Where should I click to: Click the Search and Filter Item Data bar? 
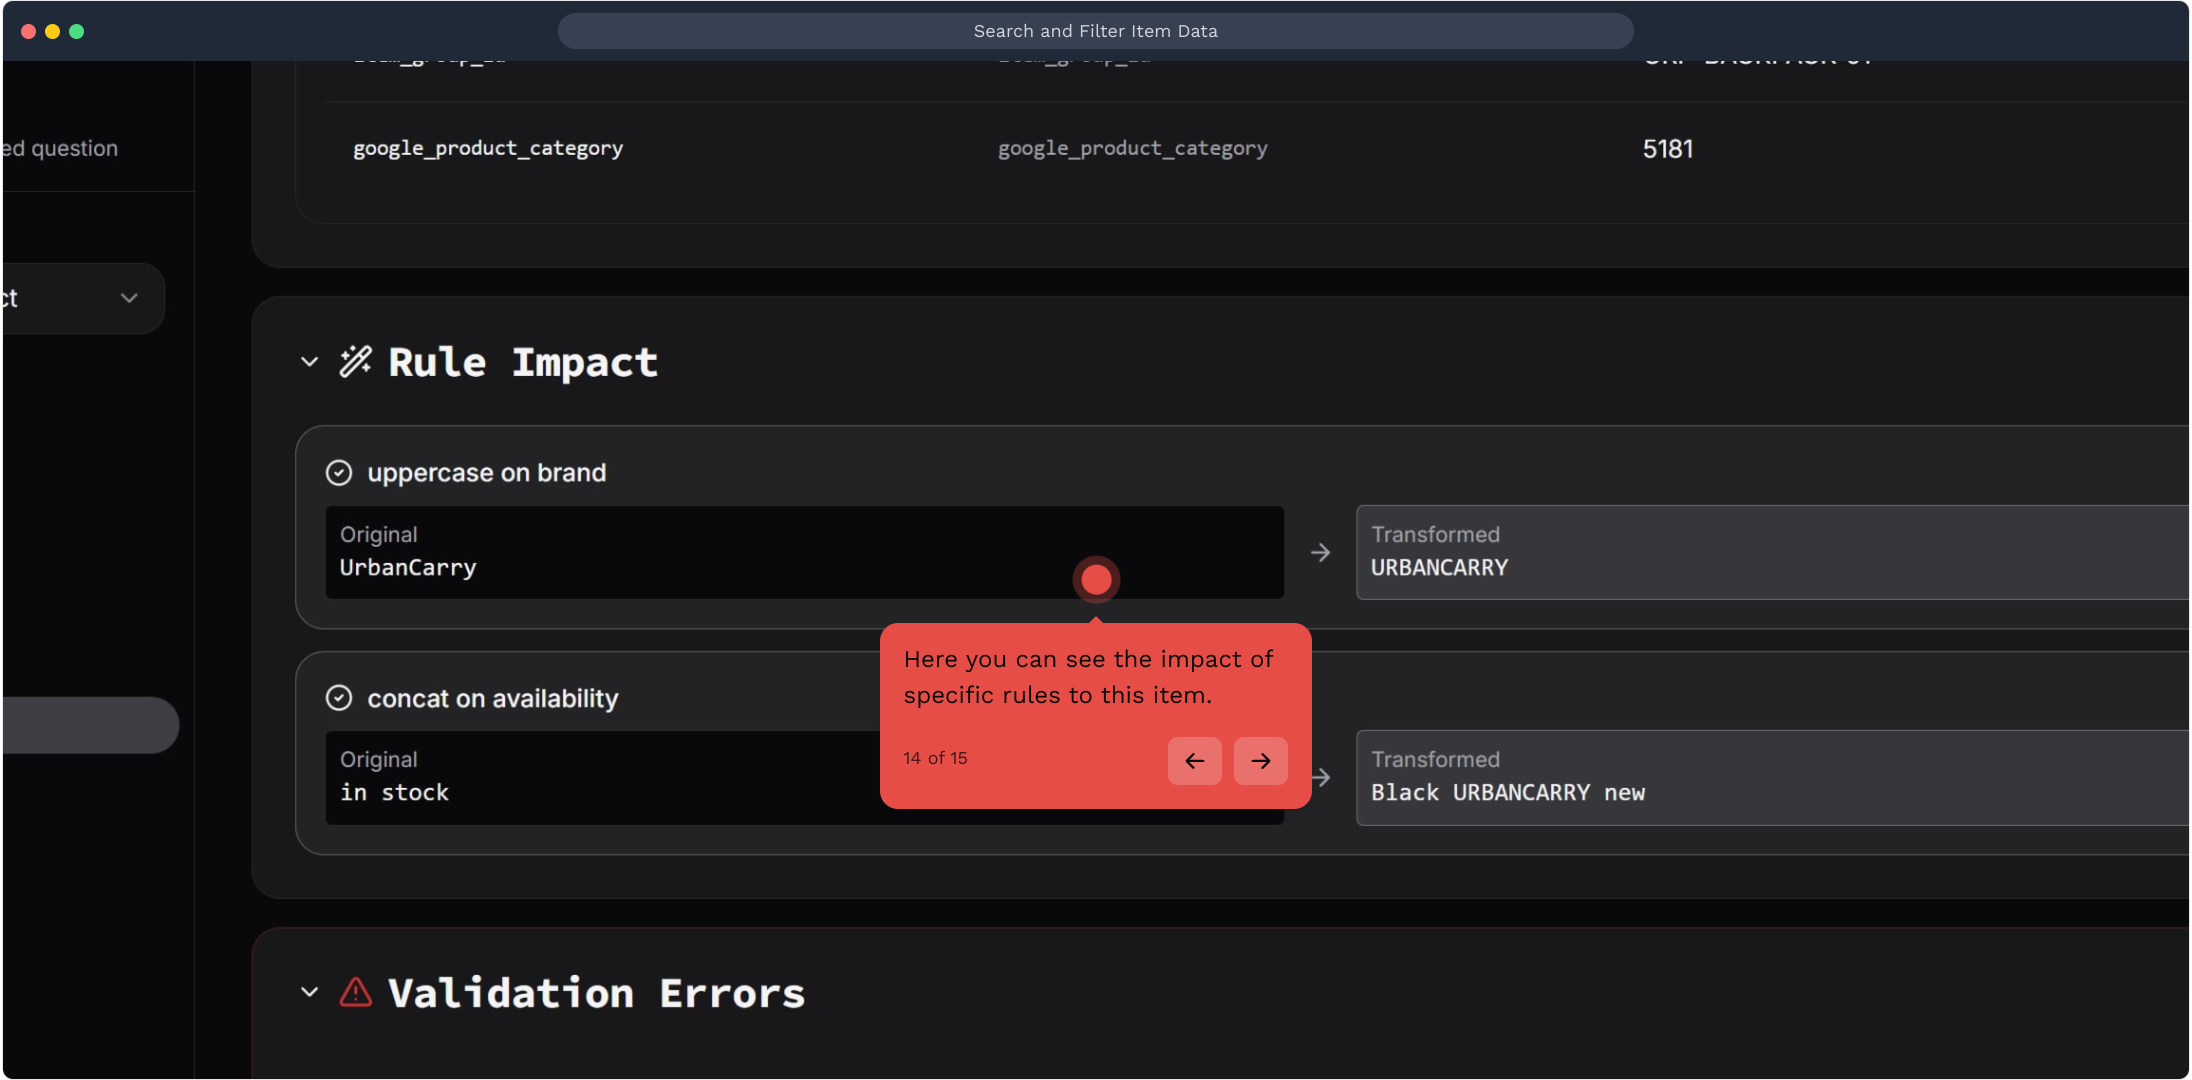(1095, 31)
